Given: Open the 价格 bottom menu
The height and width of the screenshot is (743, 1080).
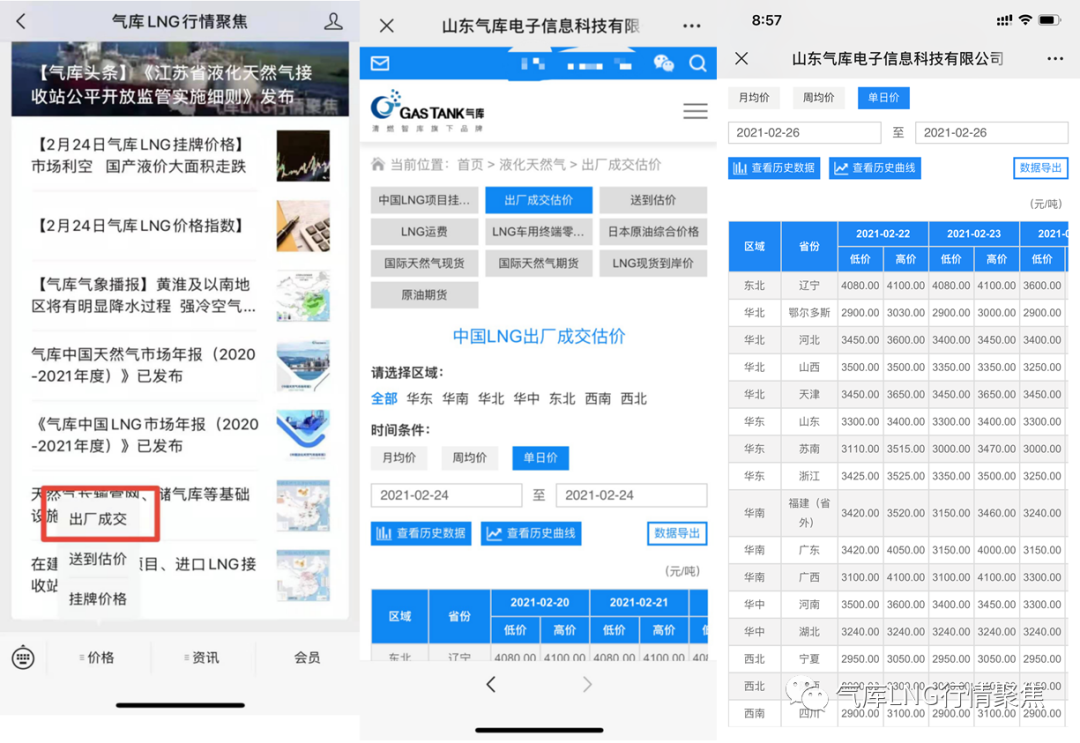Looking at the screenshot, I should coord(97,658).
